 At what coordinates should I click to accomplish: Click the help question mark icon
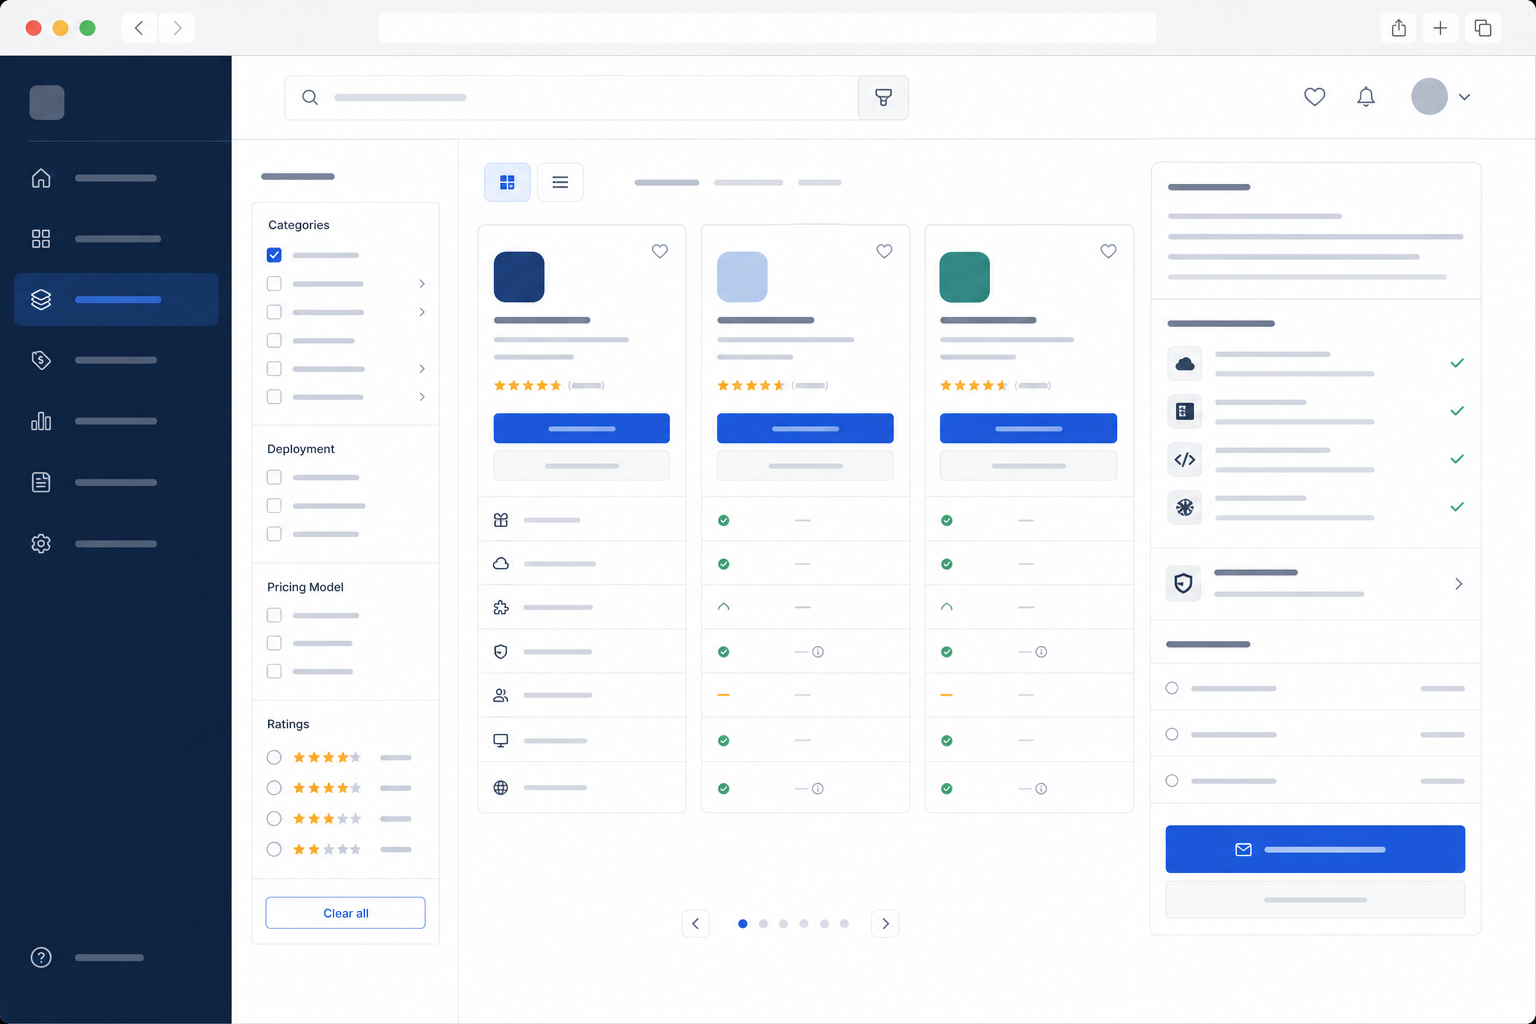(41, 957)
